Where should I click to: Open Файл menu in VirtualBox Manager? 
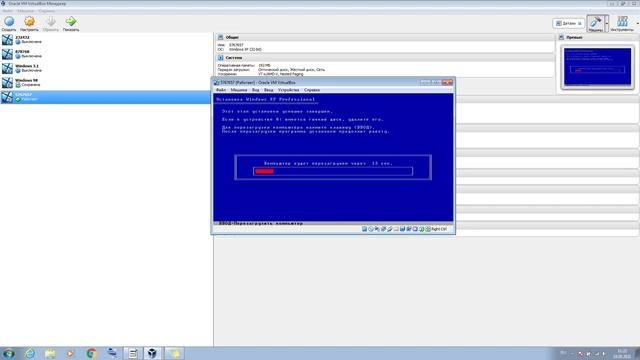(7, 11)
